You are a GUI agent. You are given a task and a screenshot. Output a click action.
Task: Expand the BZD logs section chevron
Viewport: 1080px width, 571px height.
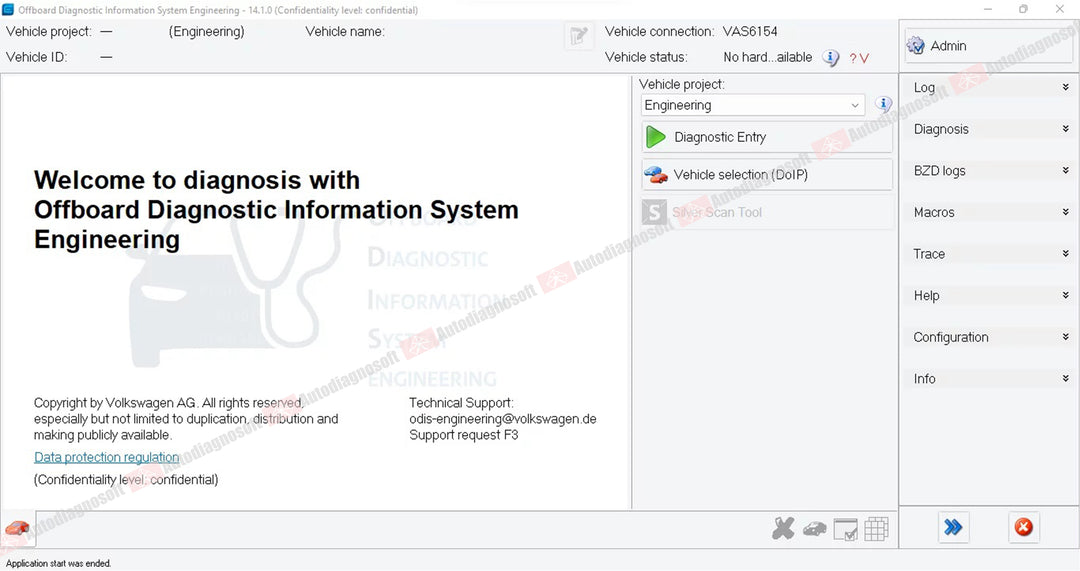pos(1066,170)
